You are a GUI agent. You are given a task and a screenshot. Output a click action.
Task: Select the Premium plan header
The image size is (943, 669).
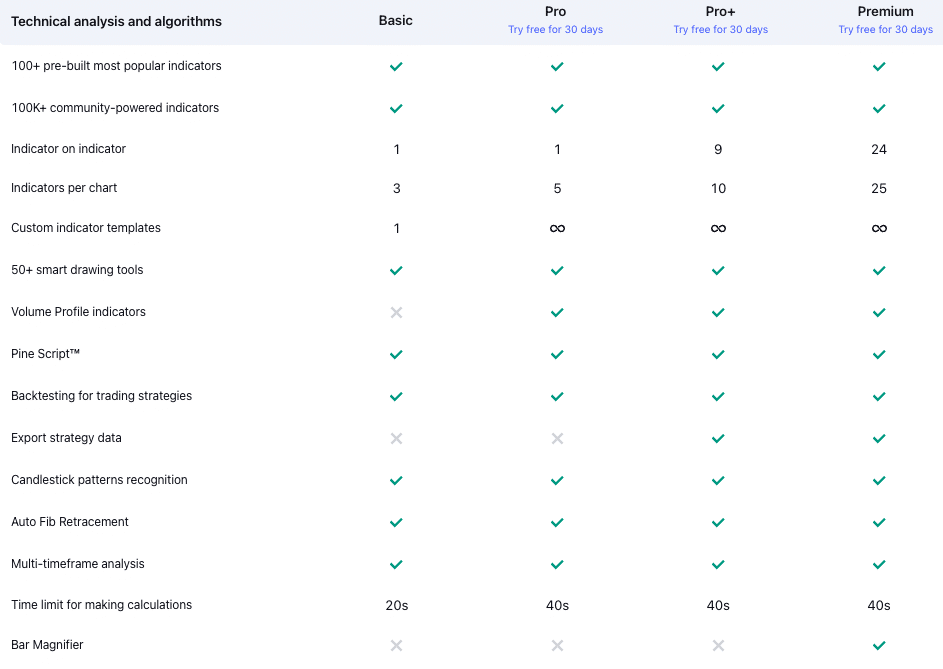(885, 12)
